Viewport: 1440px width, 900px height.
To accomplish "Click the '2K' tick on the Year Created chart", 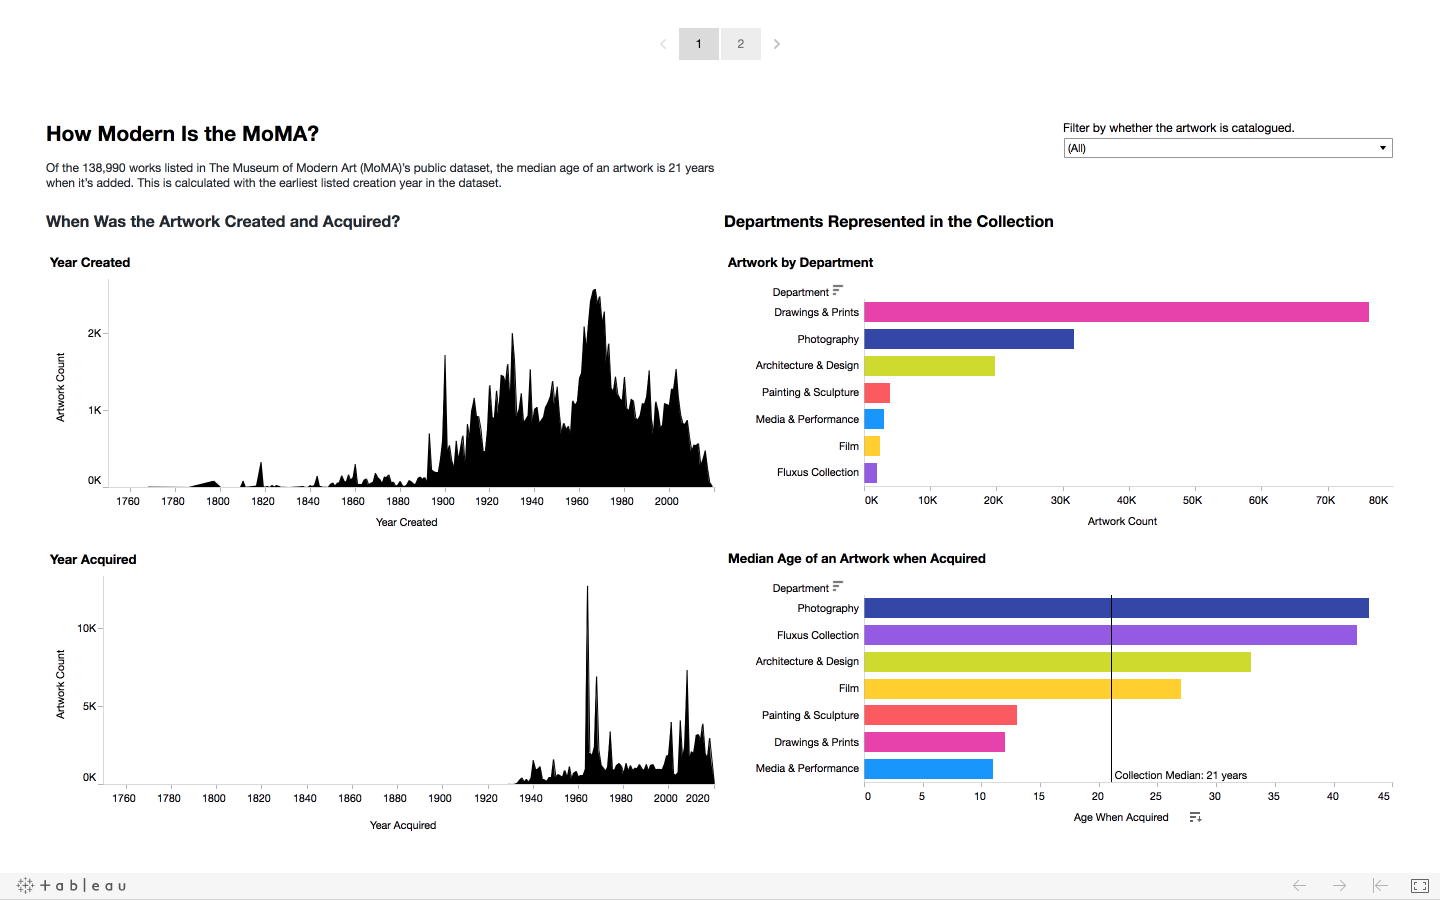I will (94, 333).
